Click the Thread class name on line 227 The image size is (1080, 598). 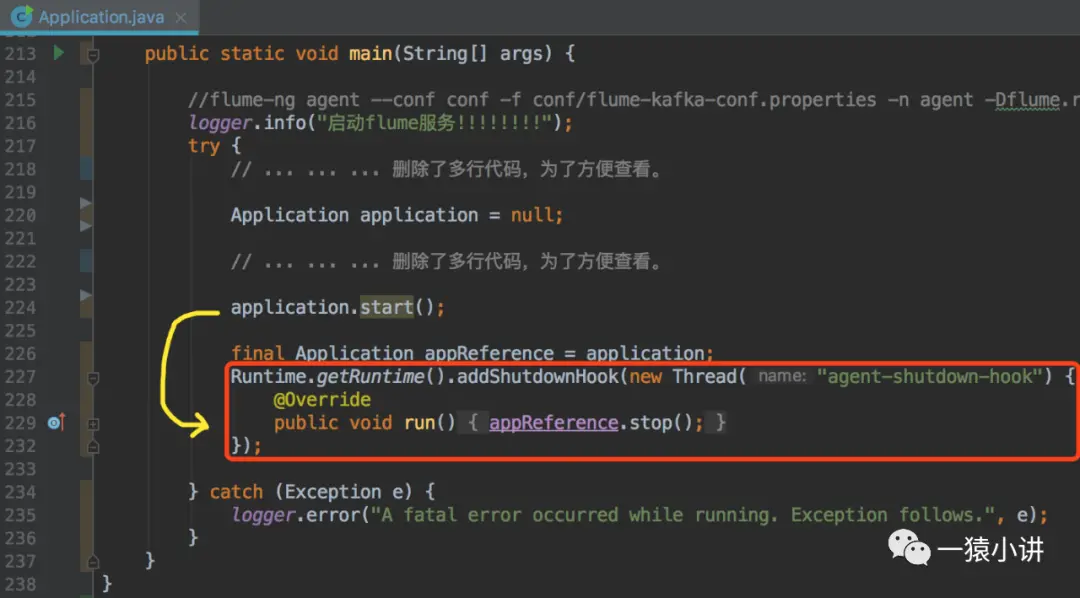pyautogui.click(x=704, y=376)
